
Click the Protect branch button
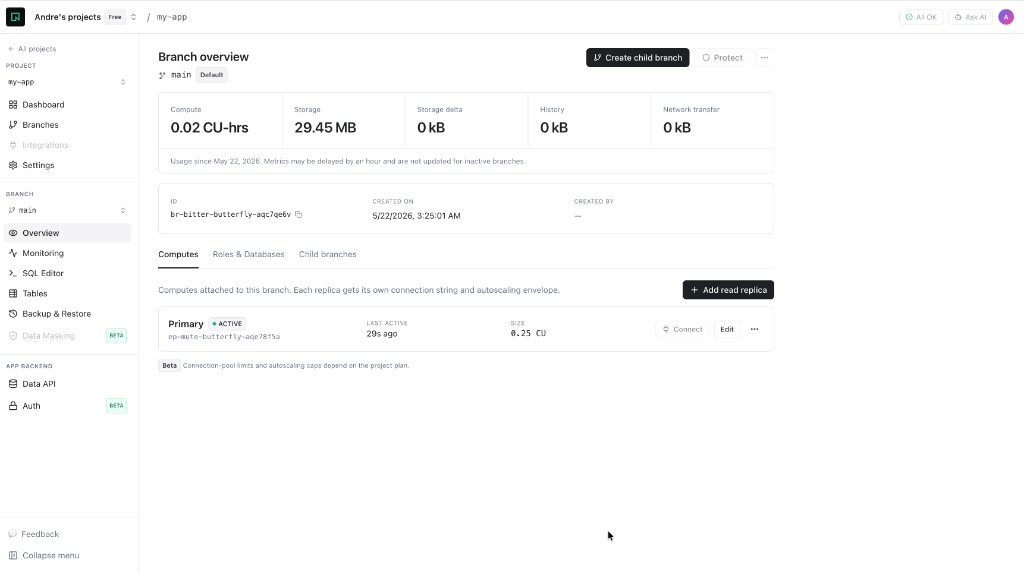click(722, 57)
